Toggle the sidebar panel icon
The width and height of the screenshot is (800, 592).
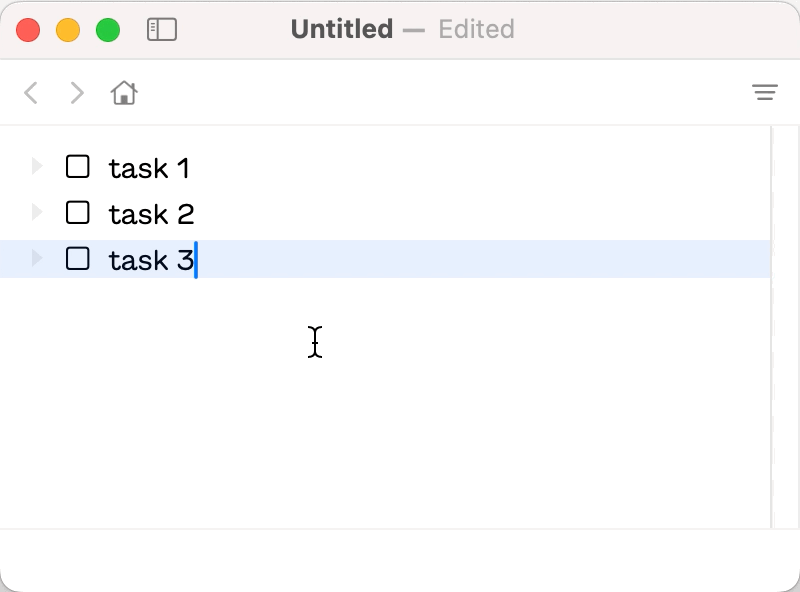click(x=161, y=30)
